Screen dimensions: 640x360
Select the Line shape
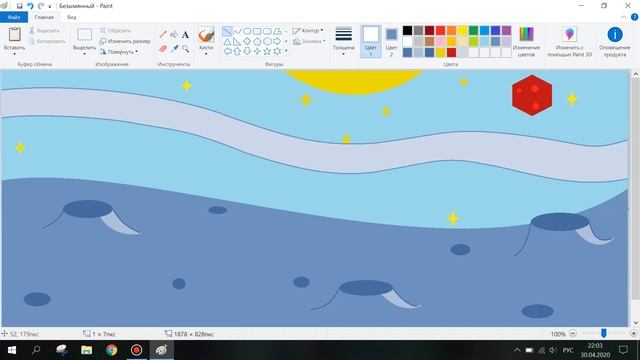click(x=227, y=31)
